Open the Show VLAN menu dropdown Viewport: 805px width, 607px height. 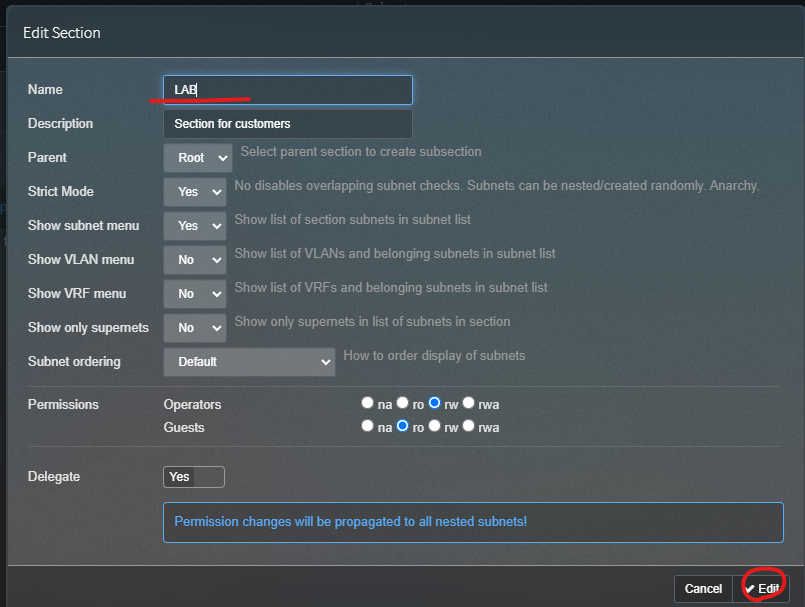click(x=195, y=260)
